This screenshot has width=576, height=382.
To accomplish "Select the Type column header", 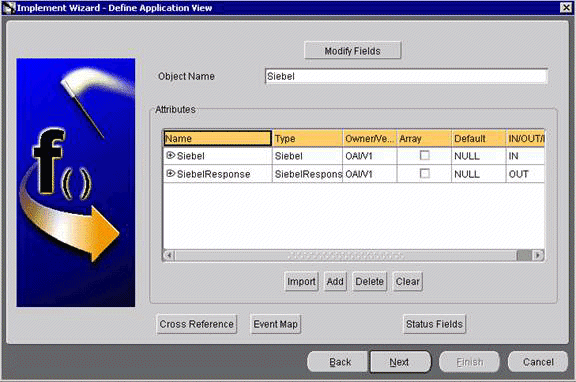I will 307,138.
